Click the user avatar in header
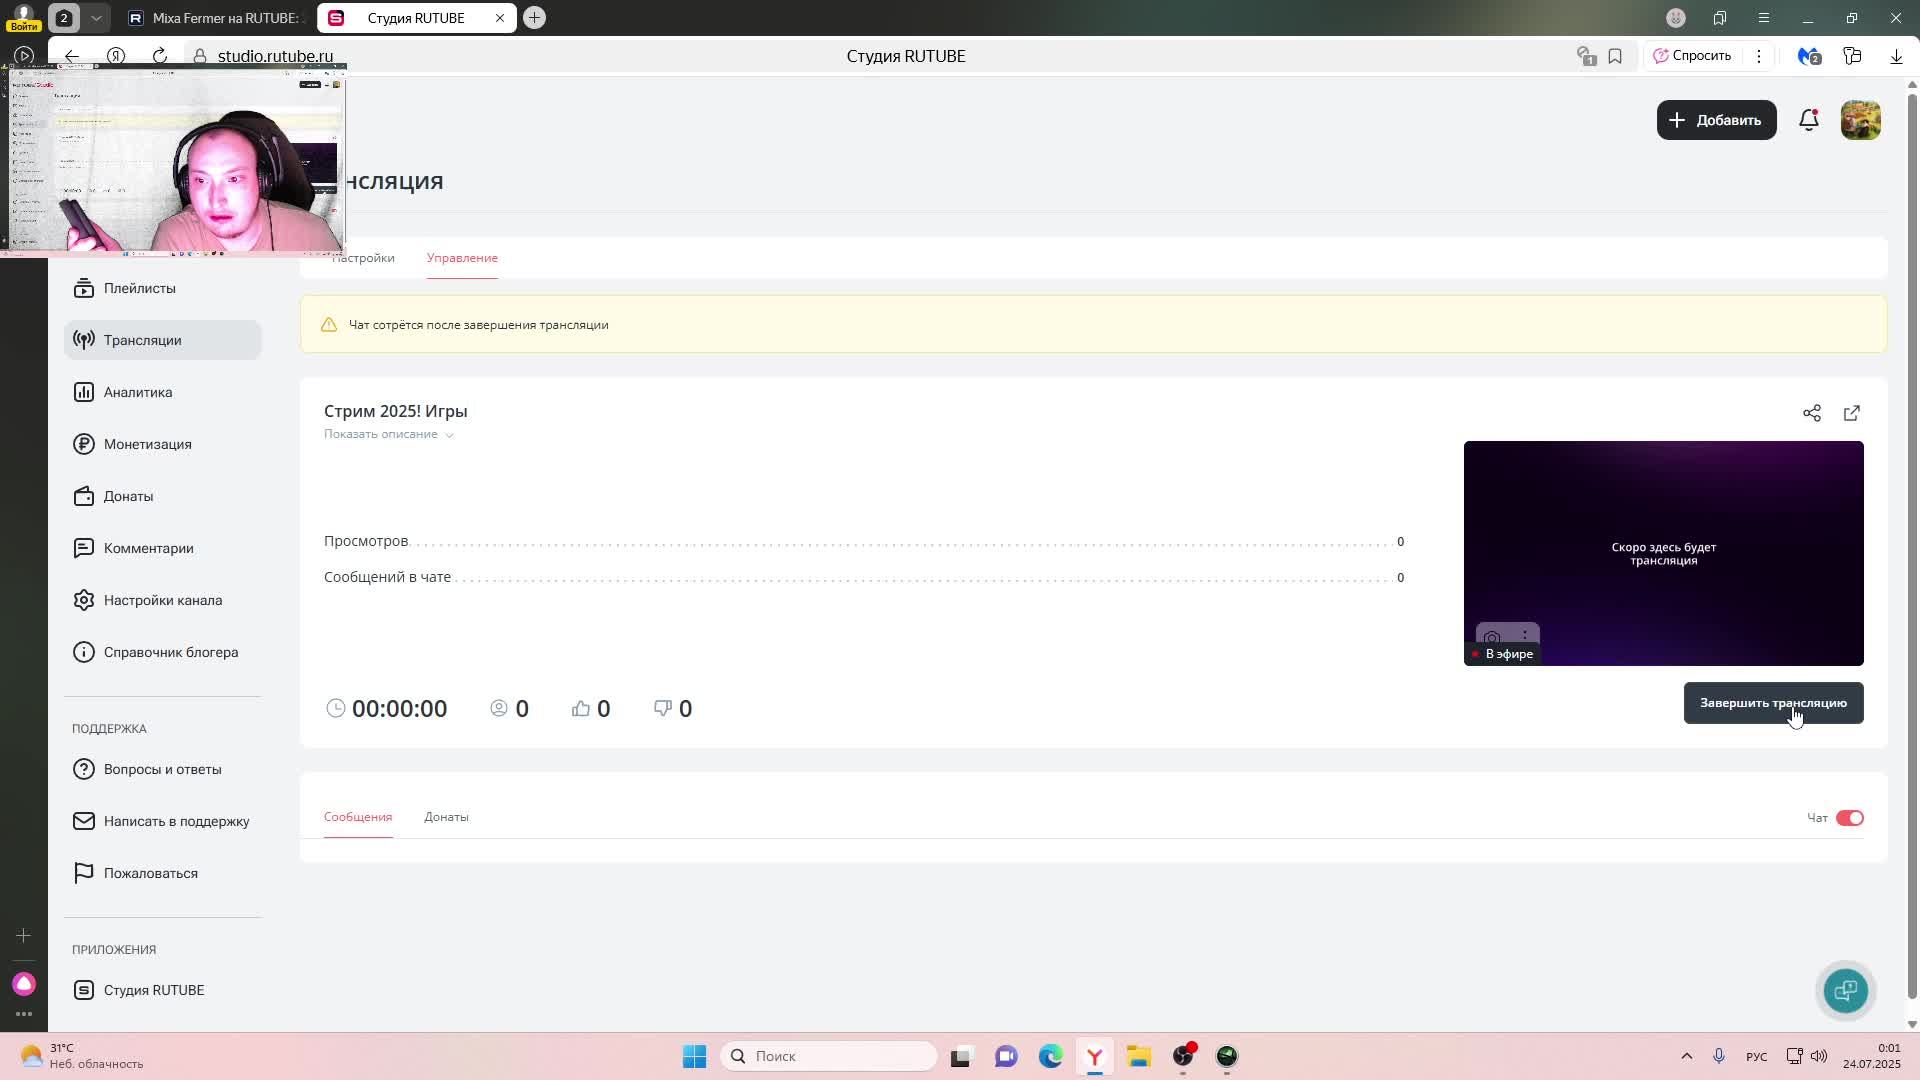Screen dimensions: 1920x1080 [x=1860, y=120]
